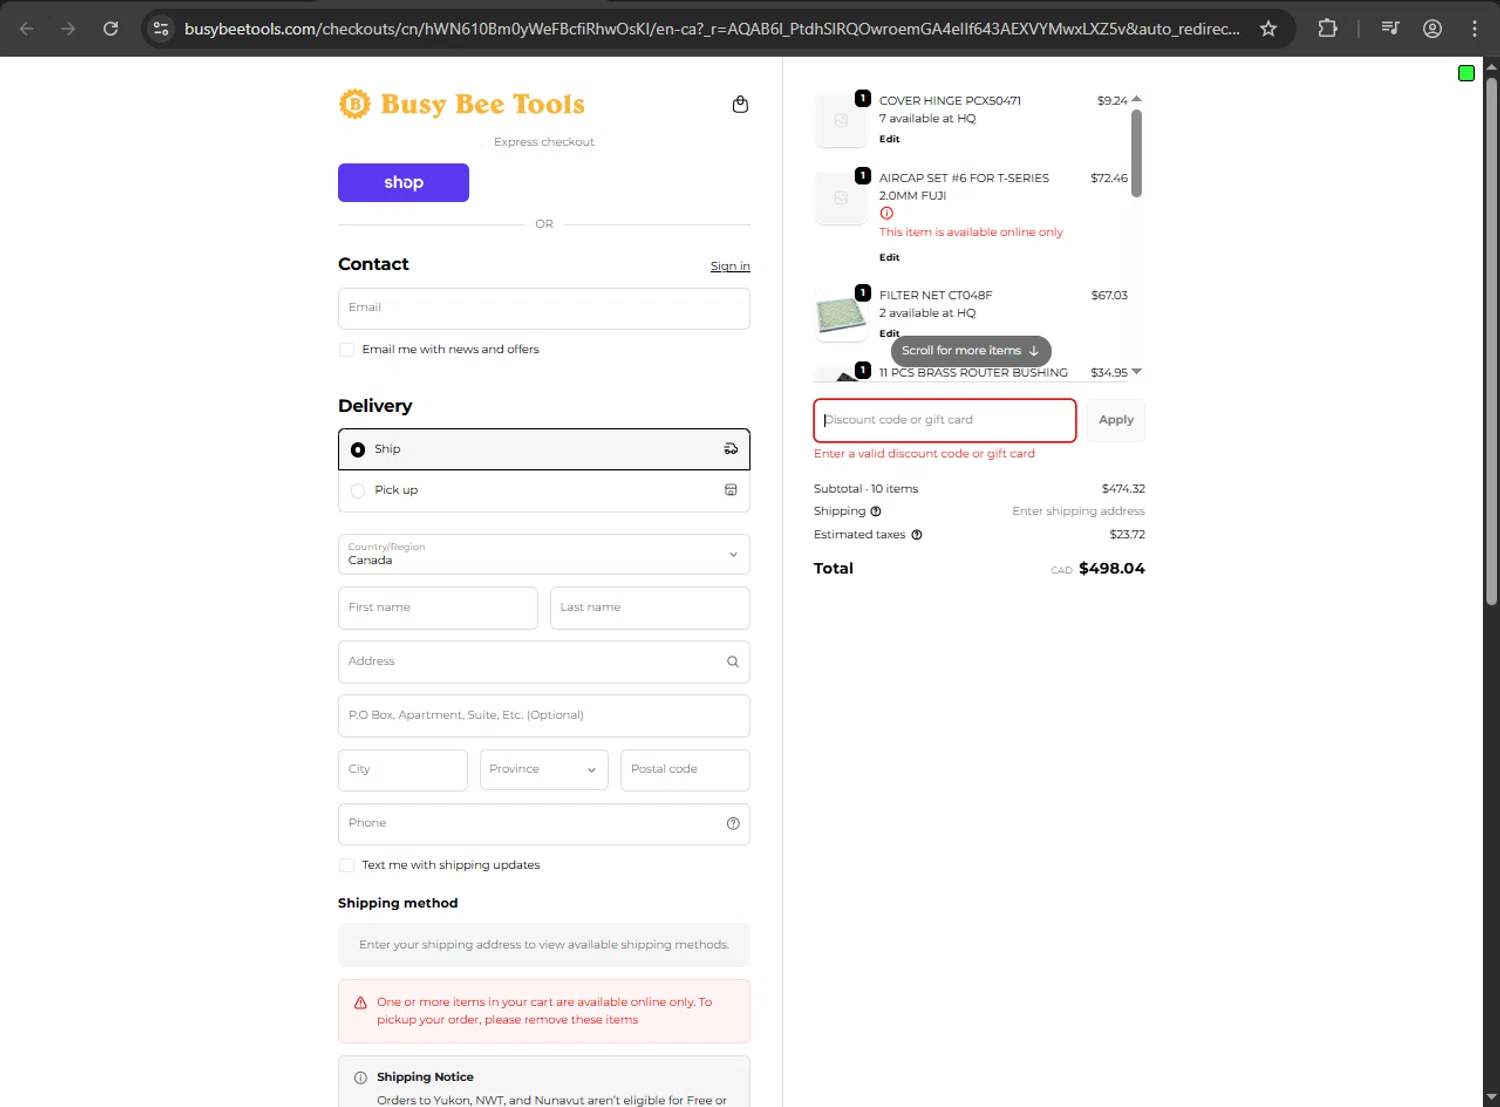This screenshot has height=1107, width=1500.
Task: Click the City field
Action: coord(403,770)
